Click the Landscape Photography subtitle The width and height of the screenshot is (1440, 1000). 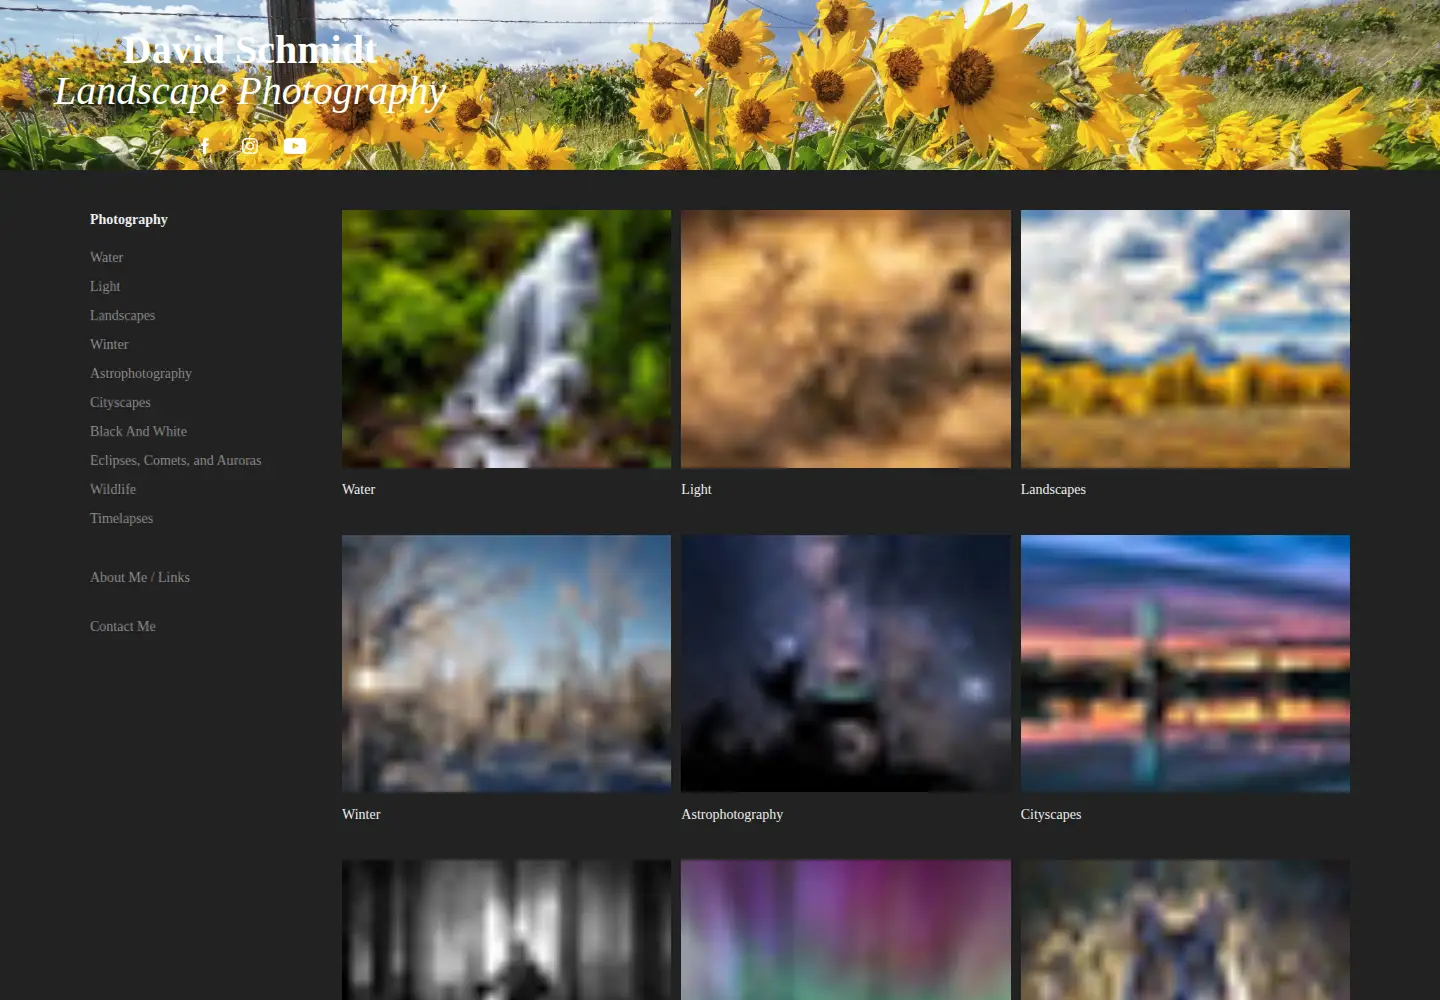[250, 91]
